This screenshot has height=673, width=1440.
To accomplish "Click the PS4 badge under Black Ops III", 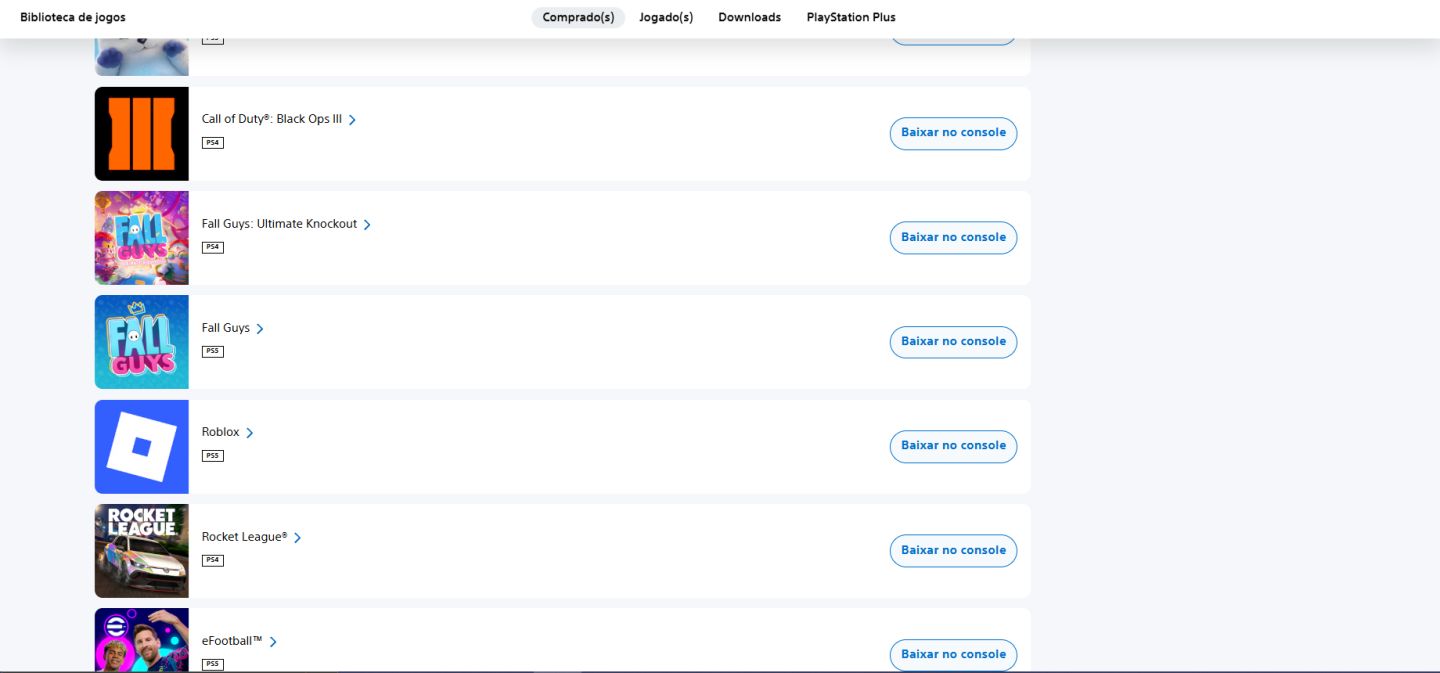I will click(213, 143).
